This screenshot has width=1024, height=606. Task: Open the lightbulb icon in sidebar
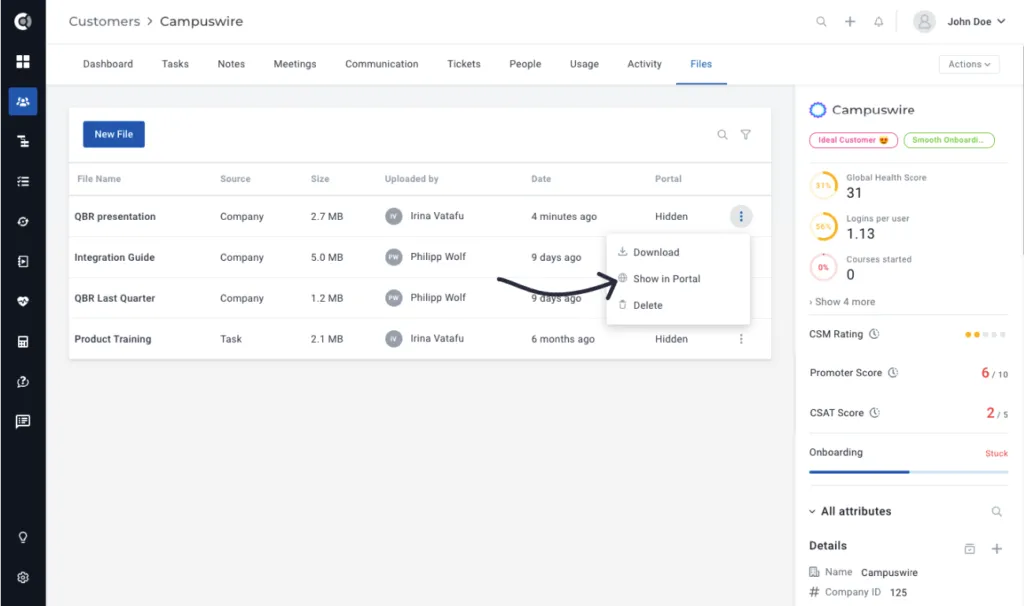tap(23, 537)
